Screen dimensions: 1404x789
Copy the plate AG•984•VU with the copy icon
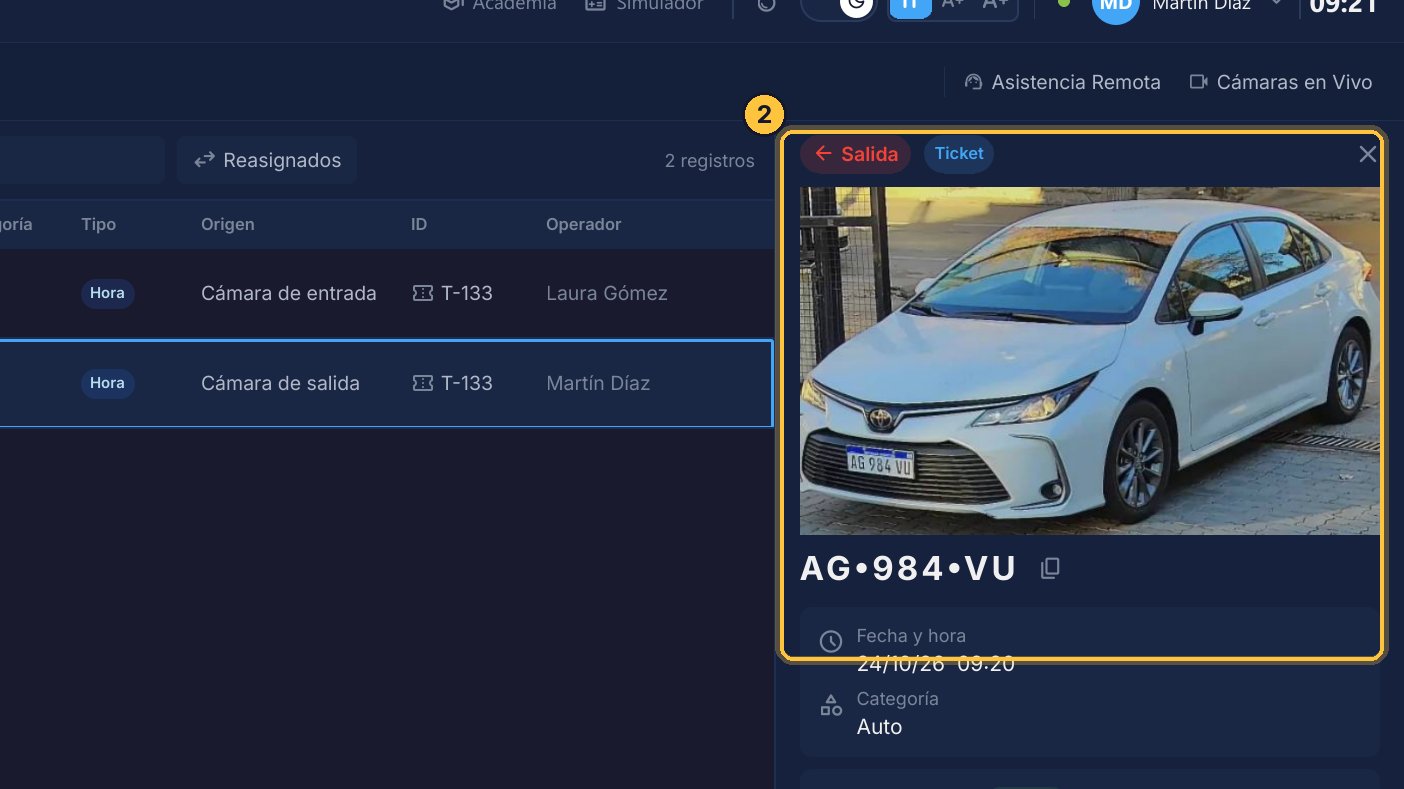(1050, 568)
